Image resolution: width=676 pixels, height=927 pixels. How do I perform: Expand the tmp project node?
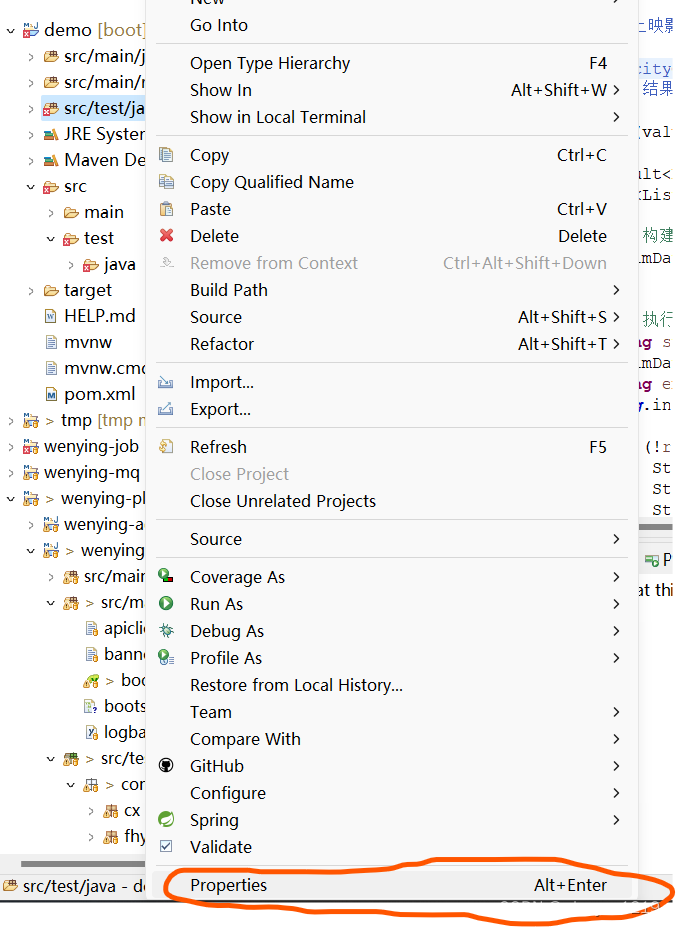click(11, 421)
